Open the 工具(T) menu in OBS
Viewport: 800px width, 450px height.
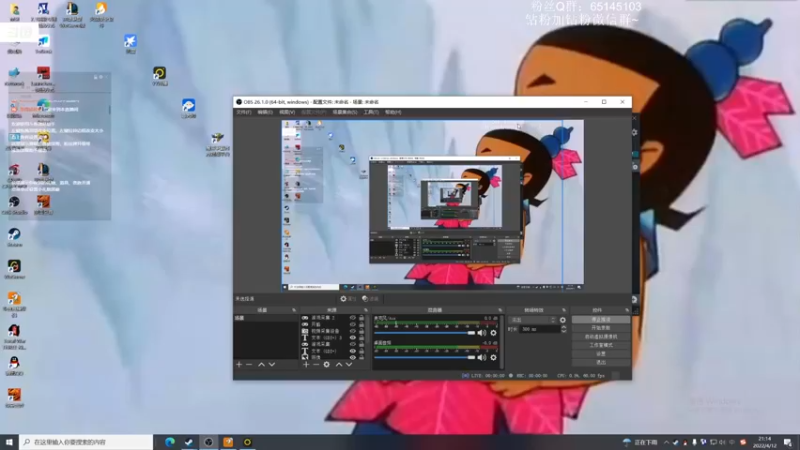click(x=371, y=112)
